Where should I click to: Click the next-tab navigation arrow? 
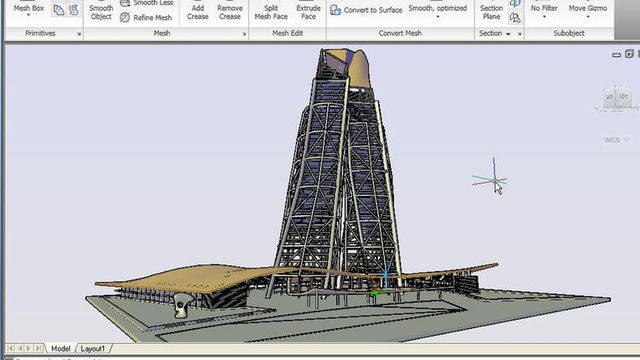click(29, 348)
